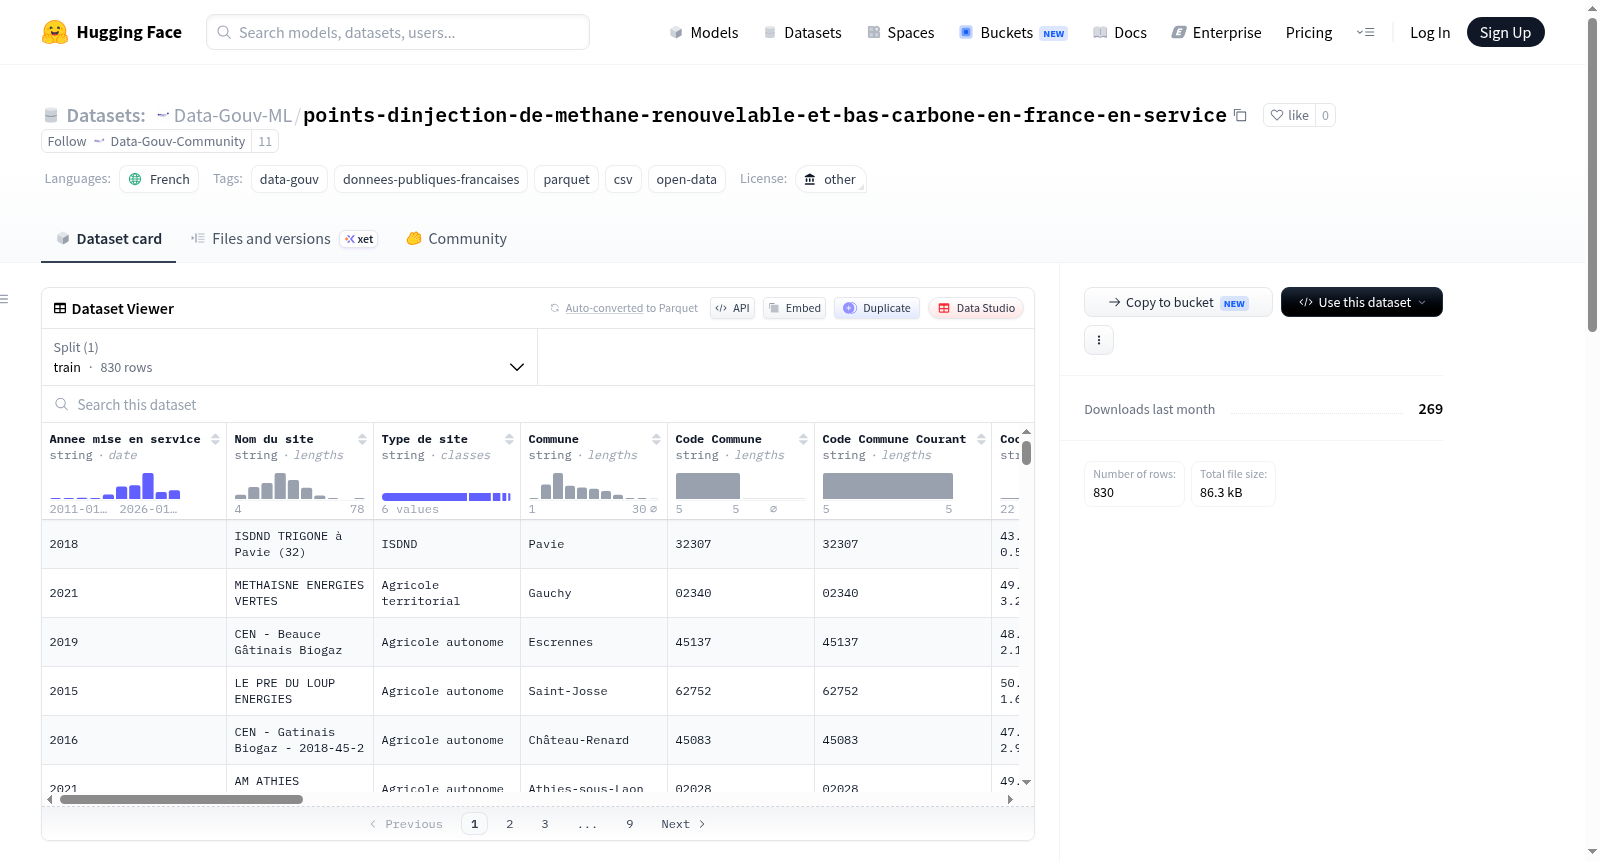Open the license 'other' dropdown tag
Screen dimensions: 1600x861
(831, 179)
